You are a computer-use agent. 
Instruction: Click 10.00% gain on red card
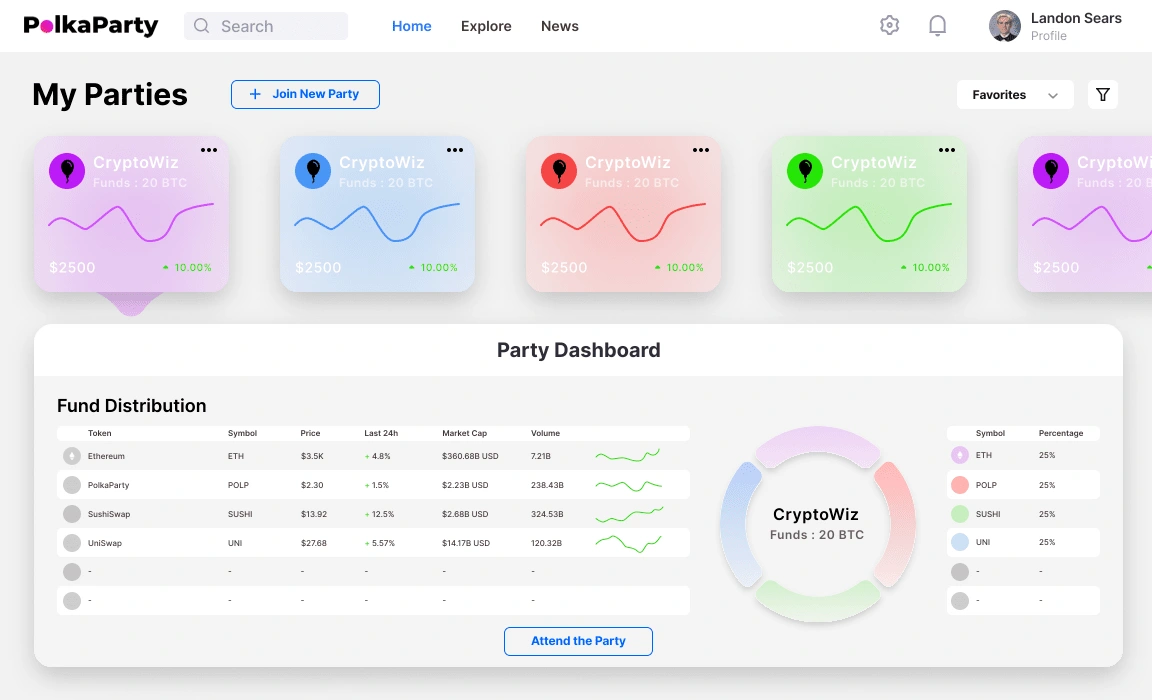685,268
